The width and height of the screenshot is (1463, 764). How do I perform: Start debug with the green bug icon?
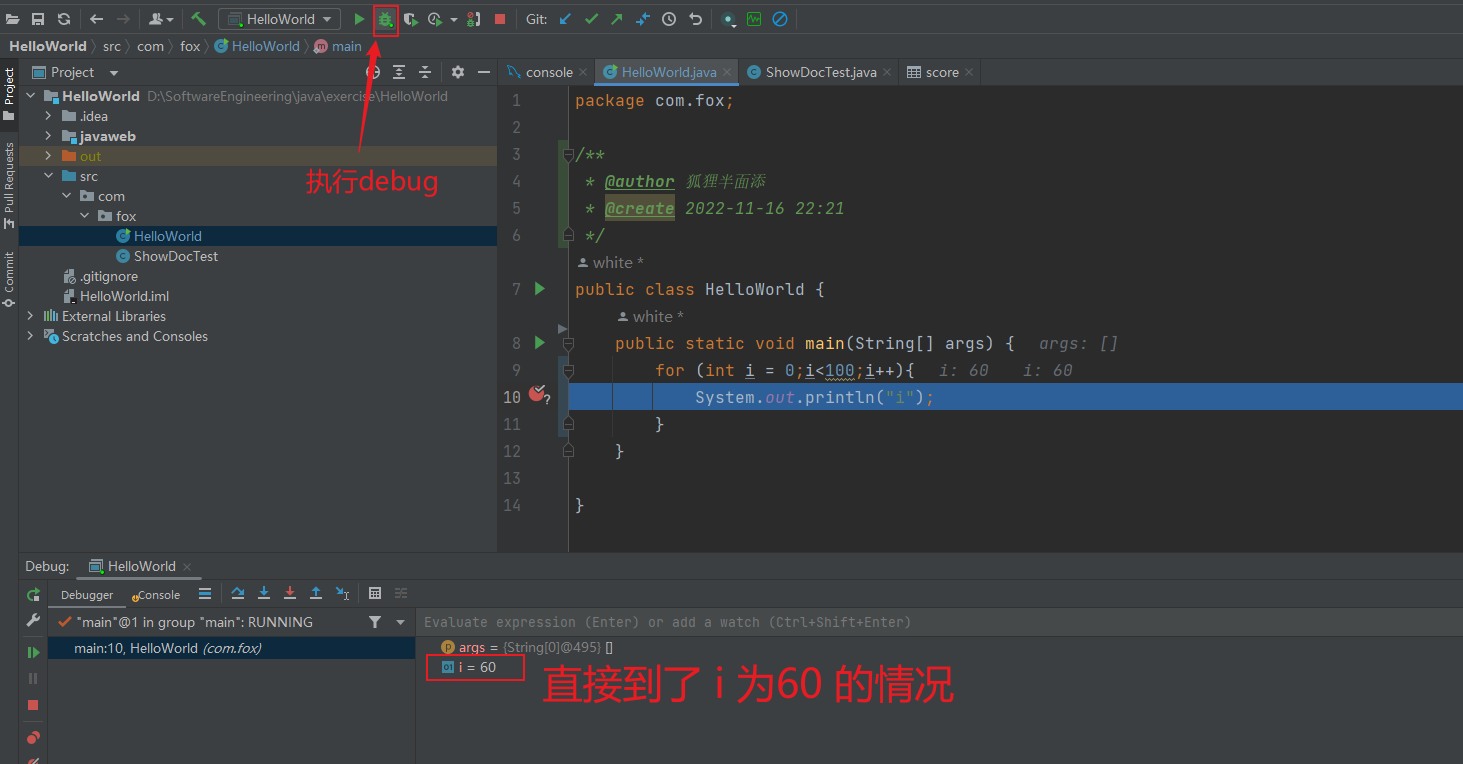click(385, 19)
